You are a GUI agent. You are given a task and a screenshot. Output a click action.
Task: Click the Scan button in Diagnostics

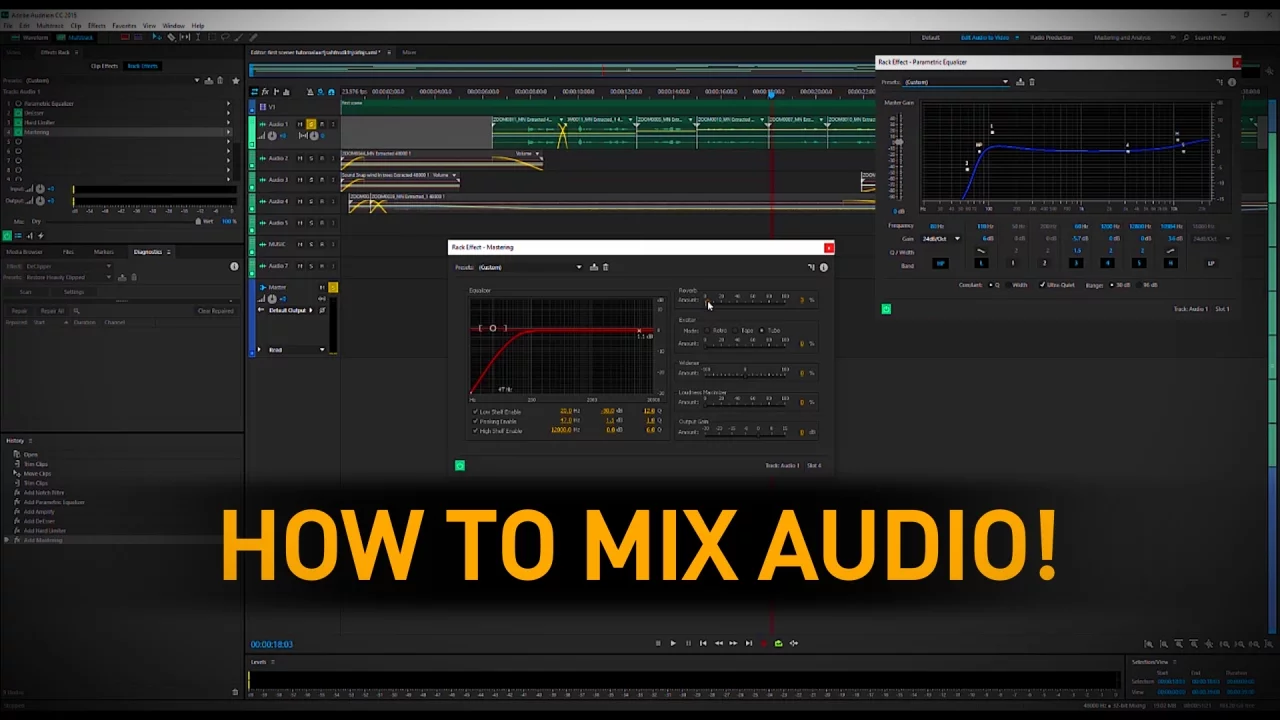pos(25,292)
